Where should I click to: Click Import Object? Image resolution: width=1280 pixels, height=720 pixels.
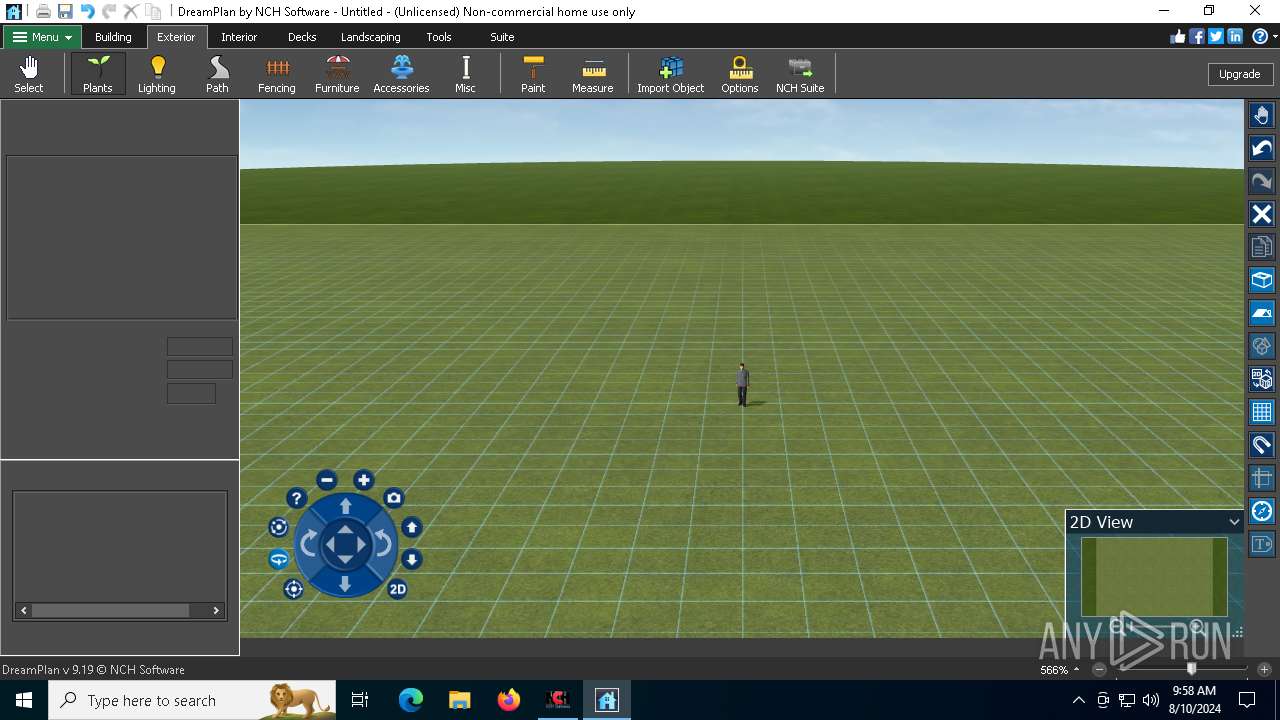point(671,74)
